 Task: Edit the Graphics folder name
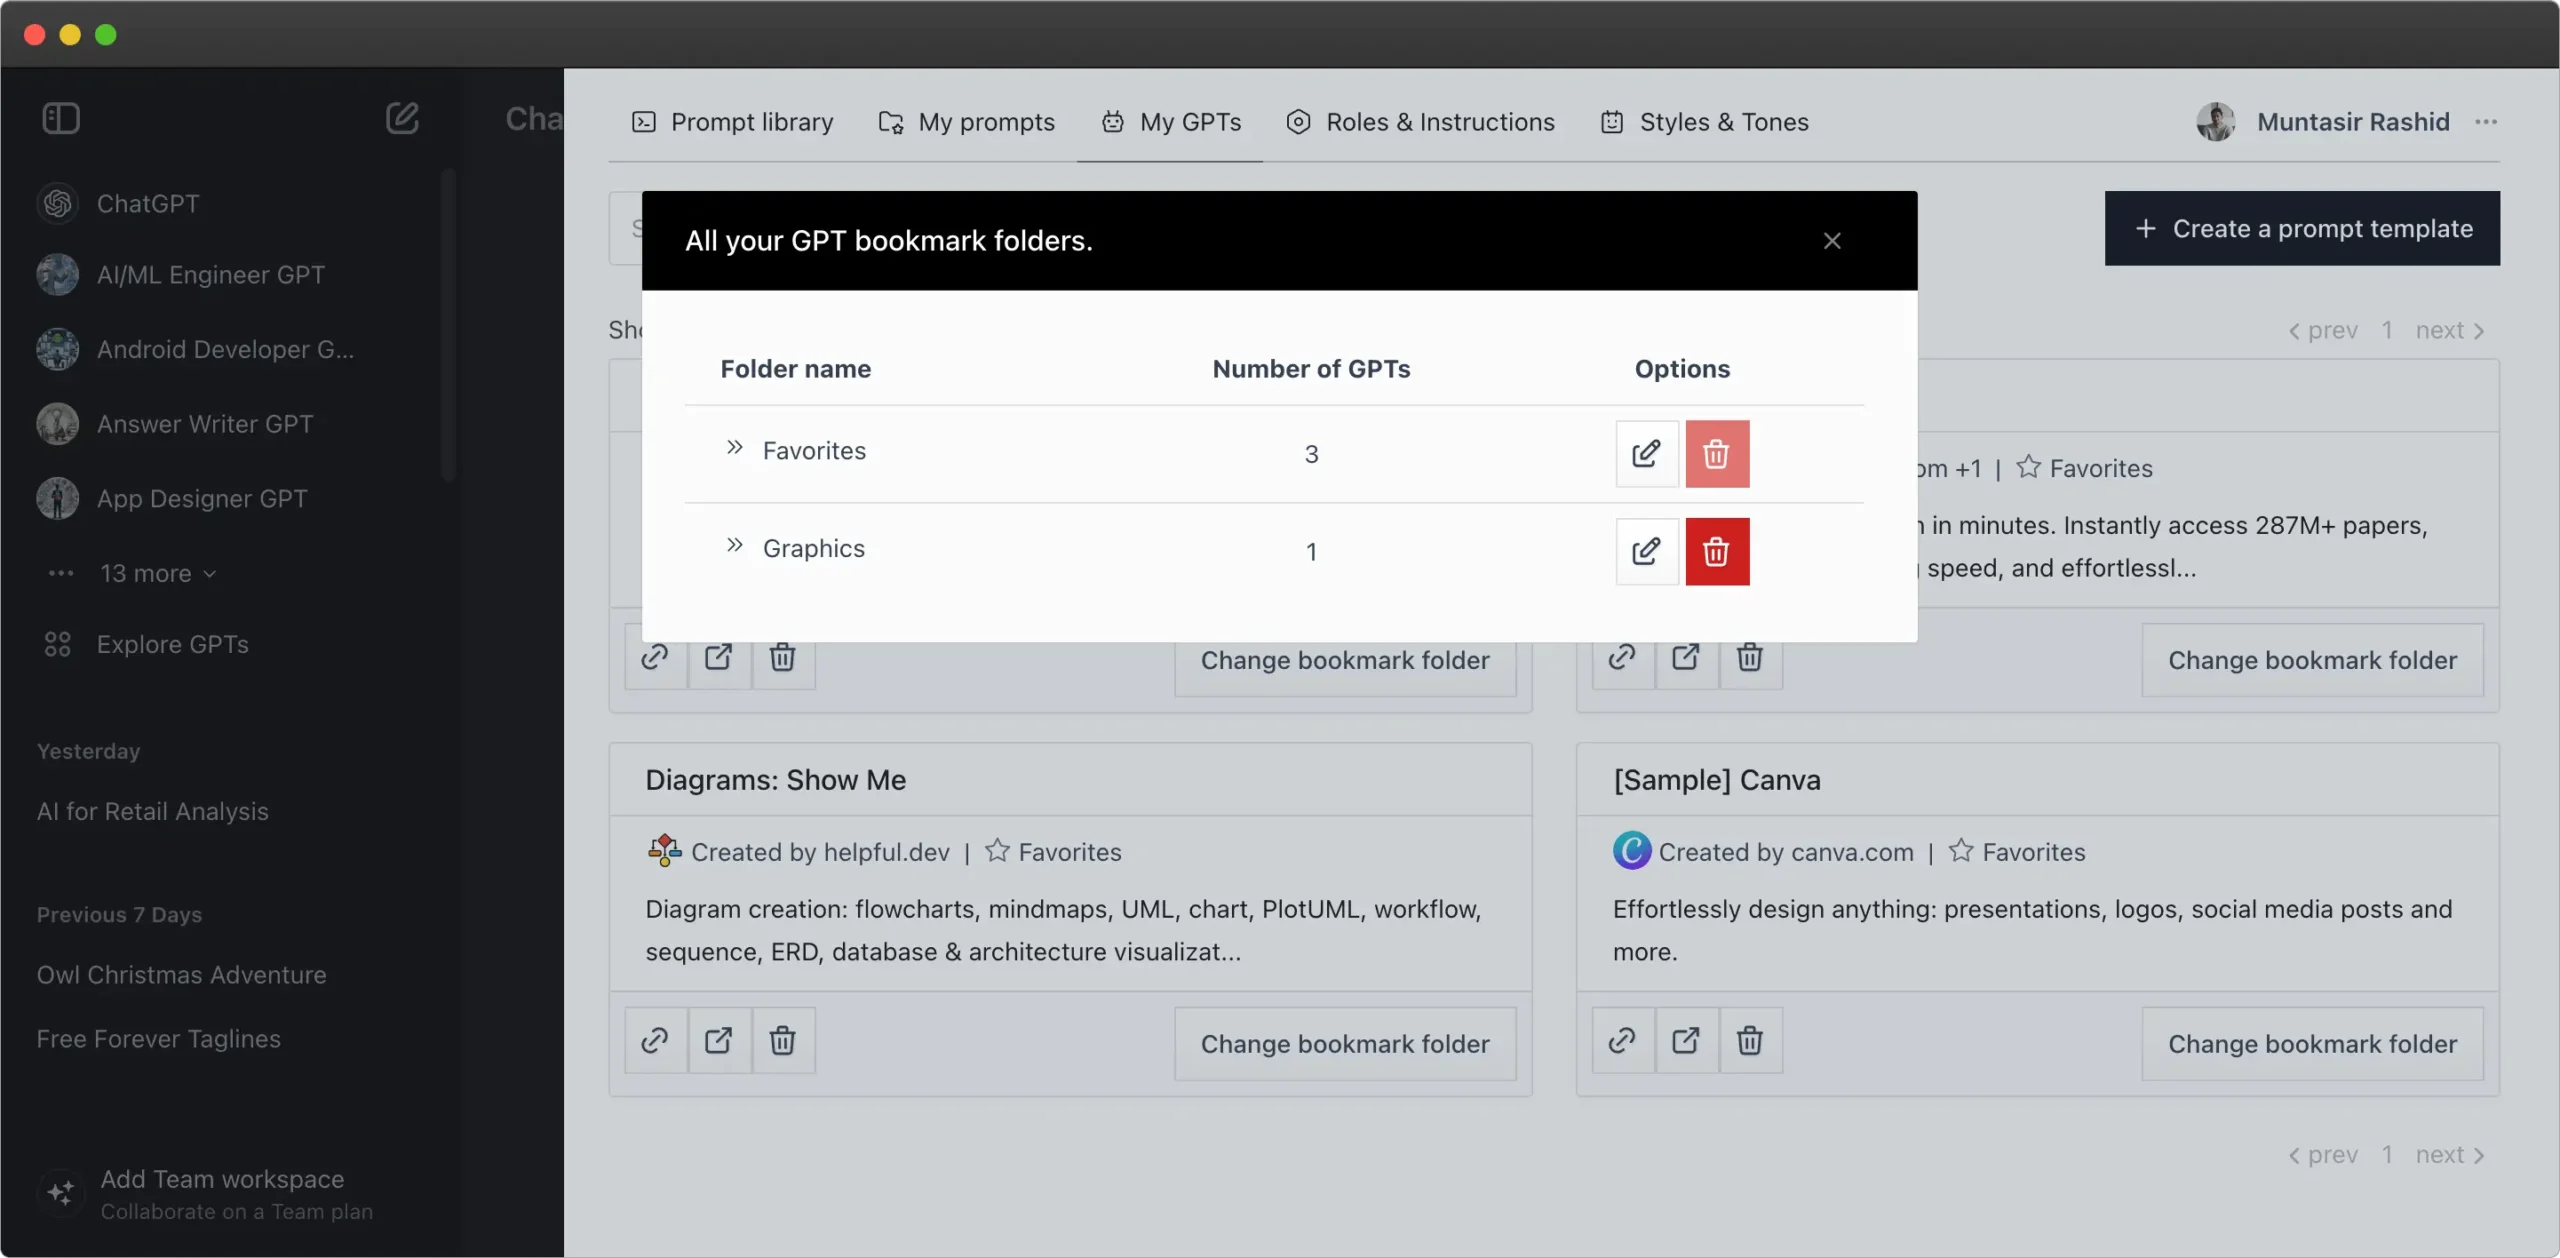click(1646, 551)
